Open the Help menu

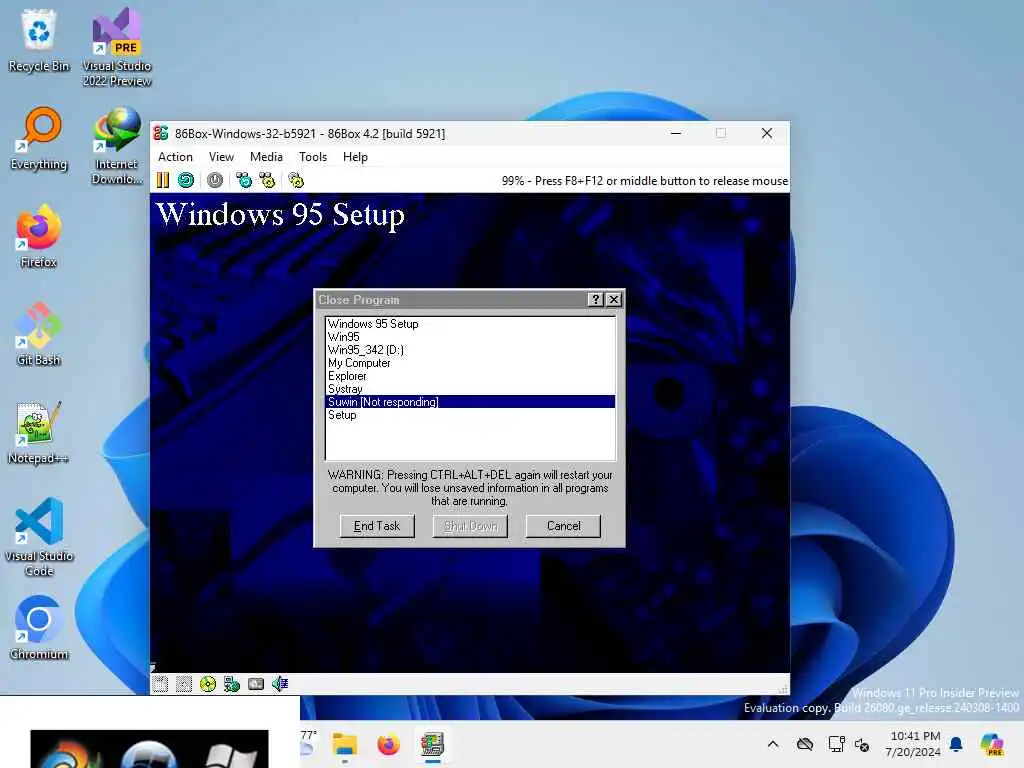(x=355, y=157)
